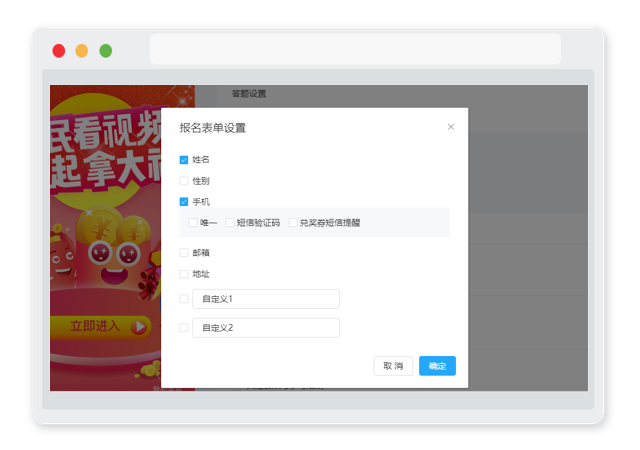This screenshot has height=450, width=640.
Task: Tick the 唯一 option under 手机
Action: (x=193, y=223)
